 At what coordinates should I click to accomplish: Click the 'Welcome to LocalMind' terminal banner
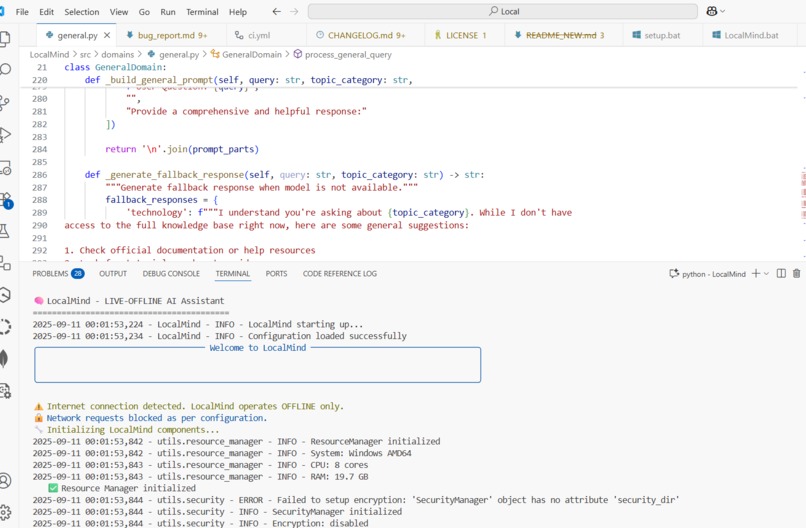pyautogui.click(x=258, y=348)
